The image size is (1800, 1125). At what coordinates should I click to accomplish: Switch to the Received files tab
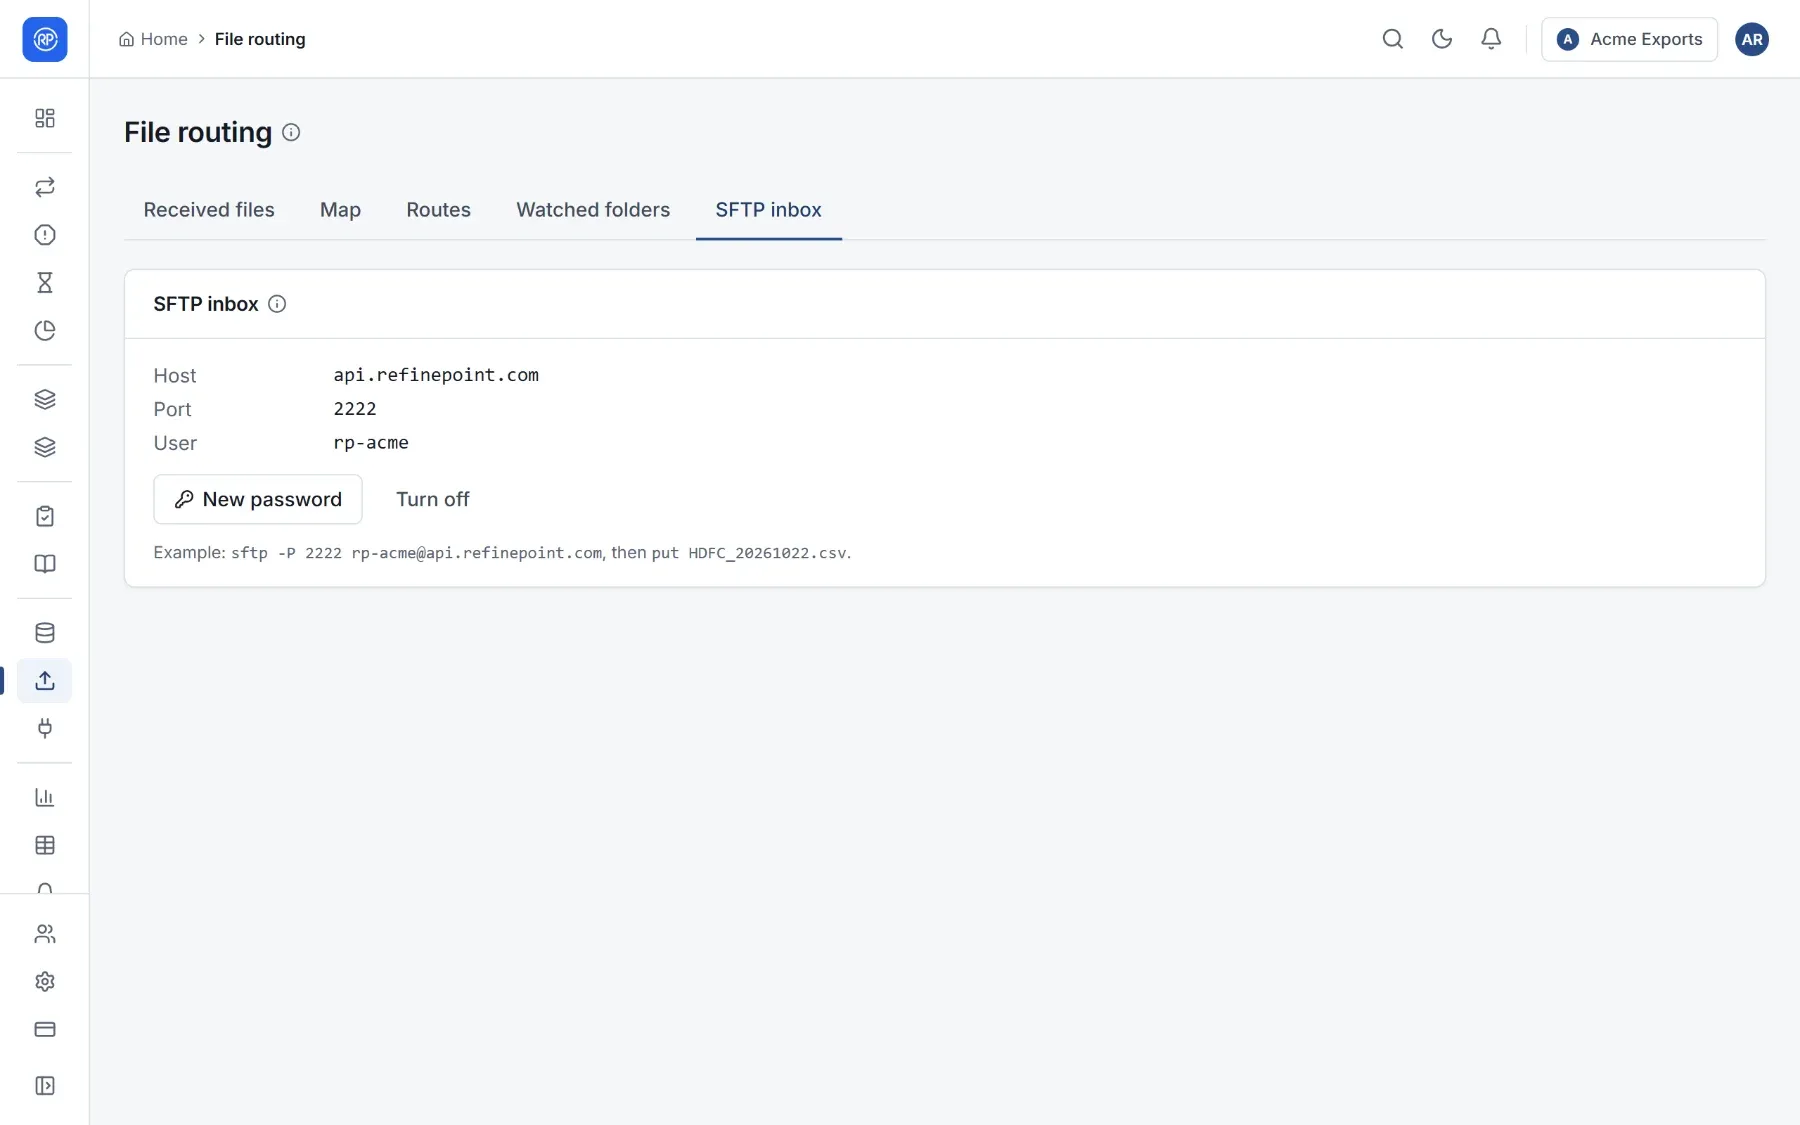[x=209, y=210]
